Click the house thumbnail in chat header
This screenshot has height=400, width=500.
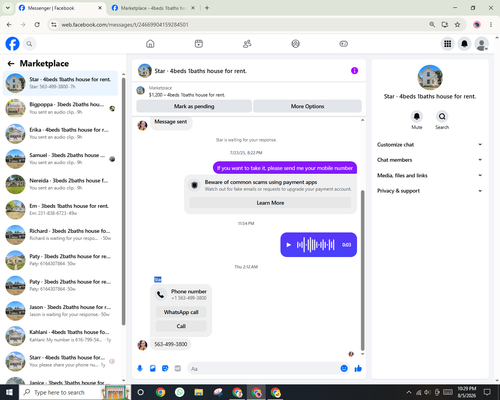pyautogui.click(x=145, y=71)
